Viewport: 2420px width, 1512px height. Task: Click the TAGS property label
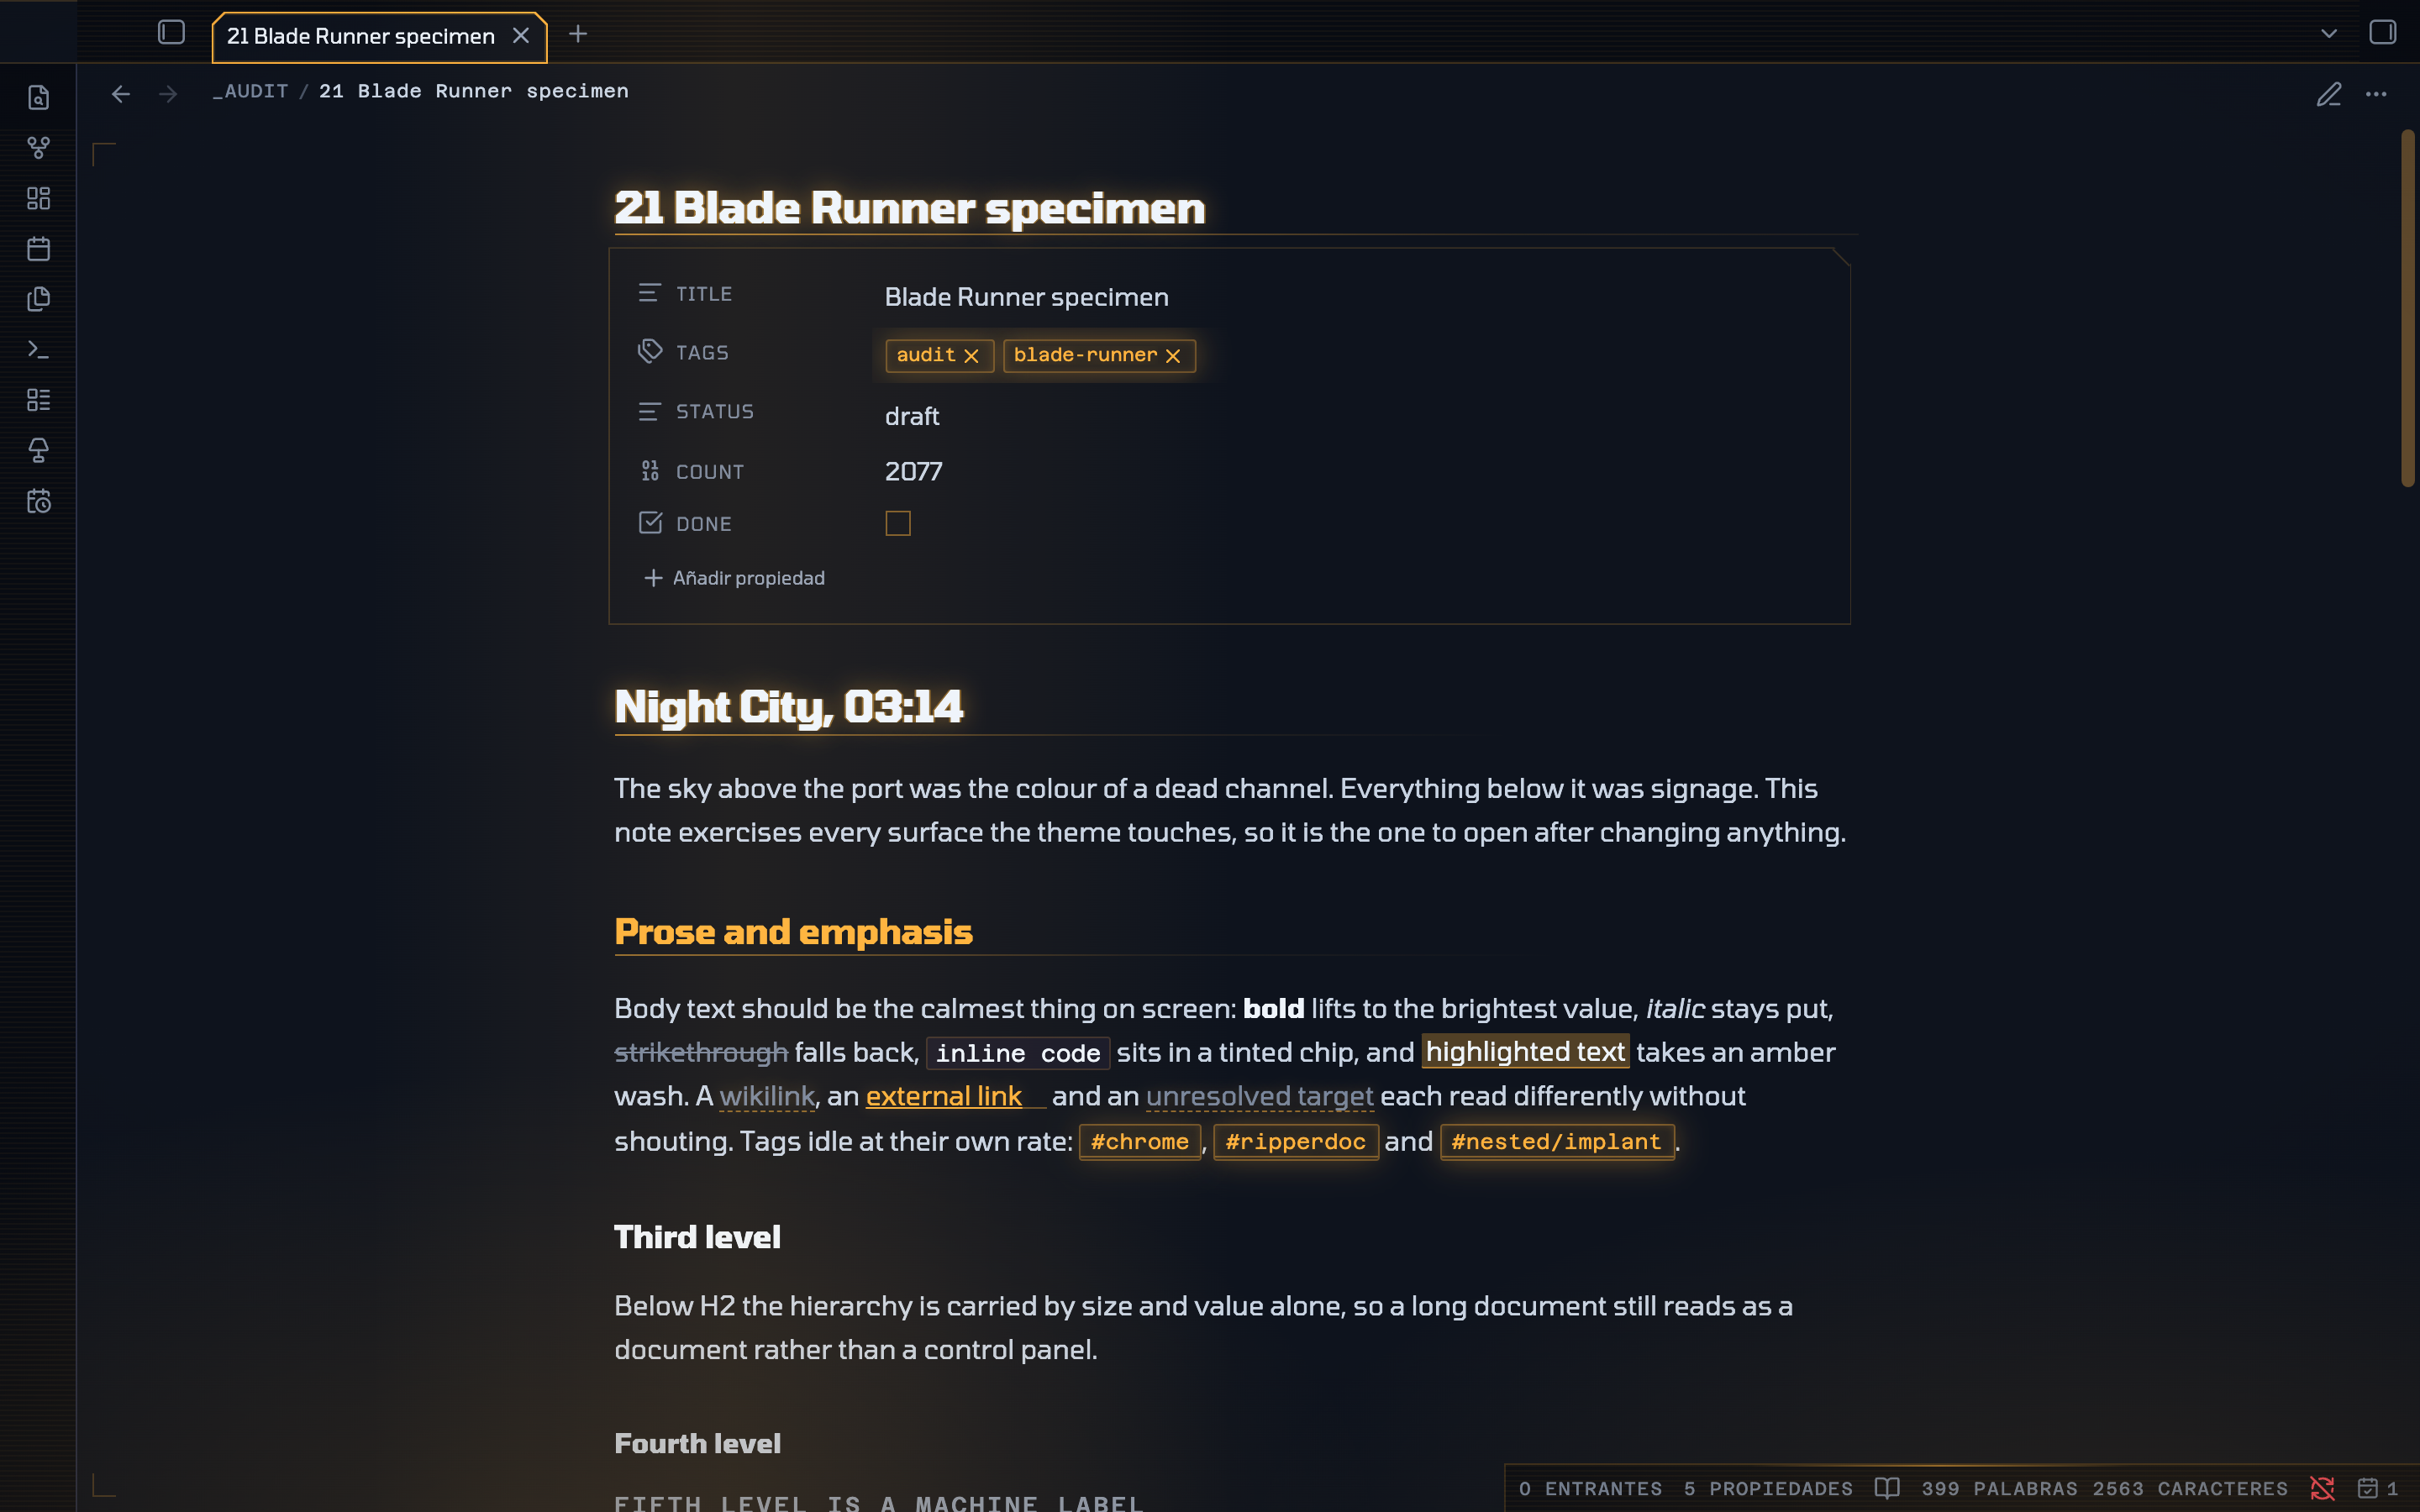701,353
